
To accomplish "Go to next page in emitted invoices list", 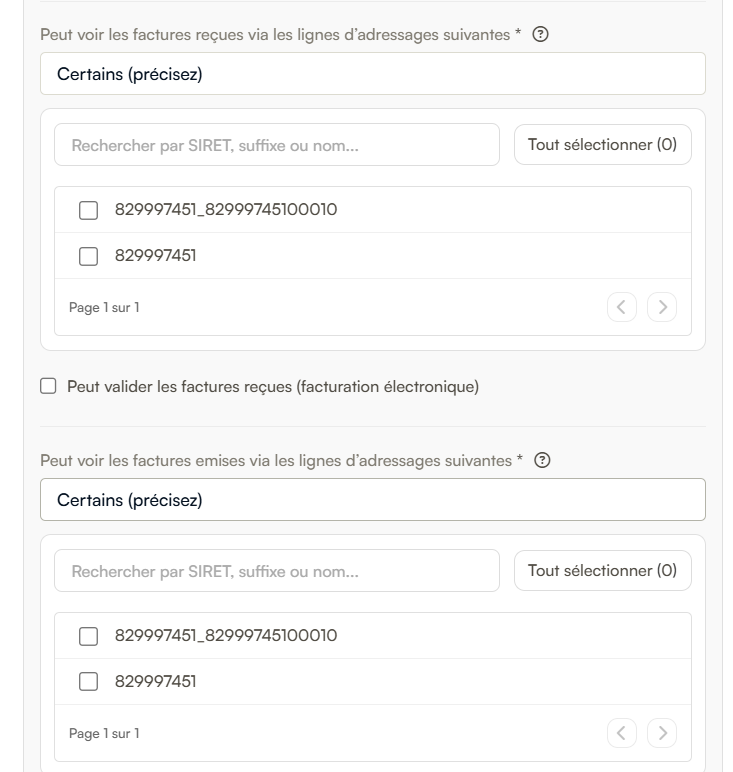I will pos(662,733).
